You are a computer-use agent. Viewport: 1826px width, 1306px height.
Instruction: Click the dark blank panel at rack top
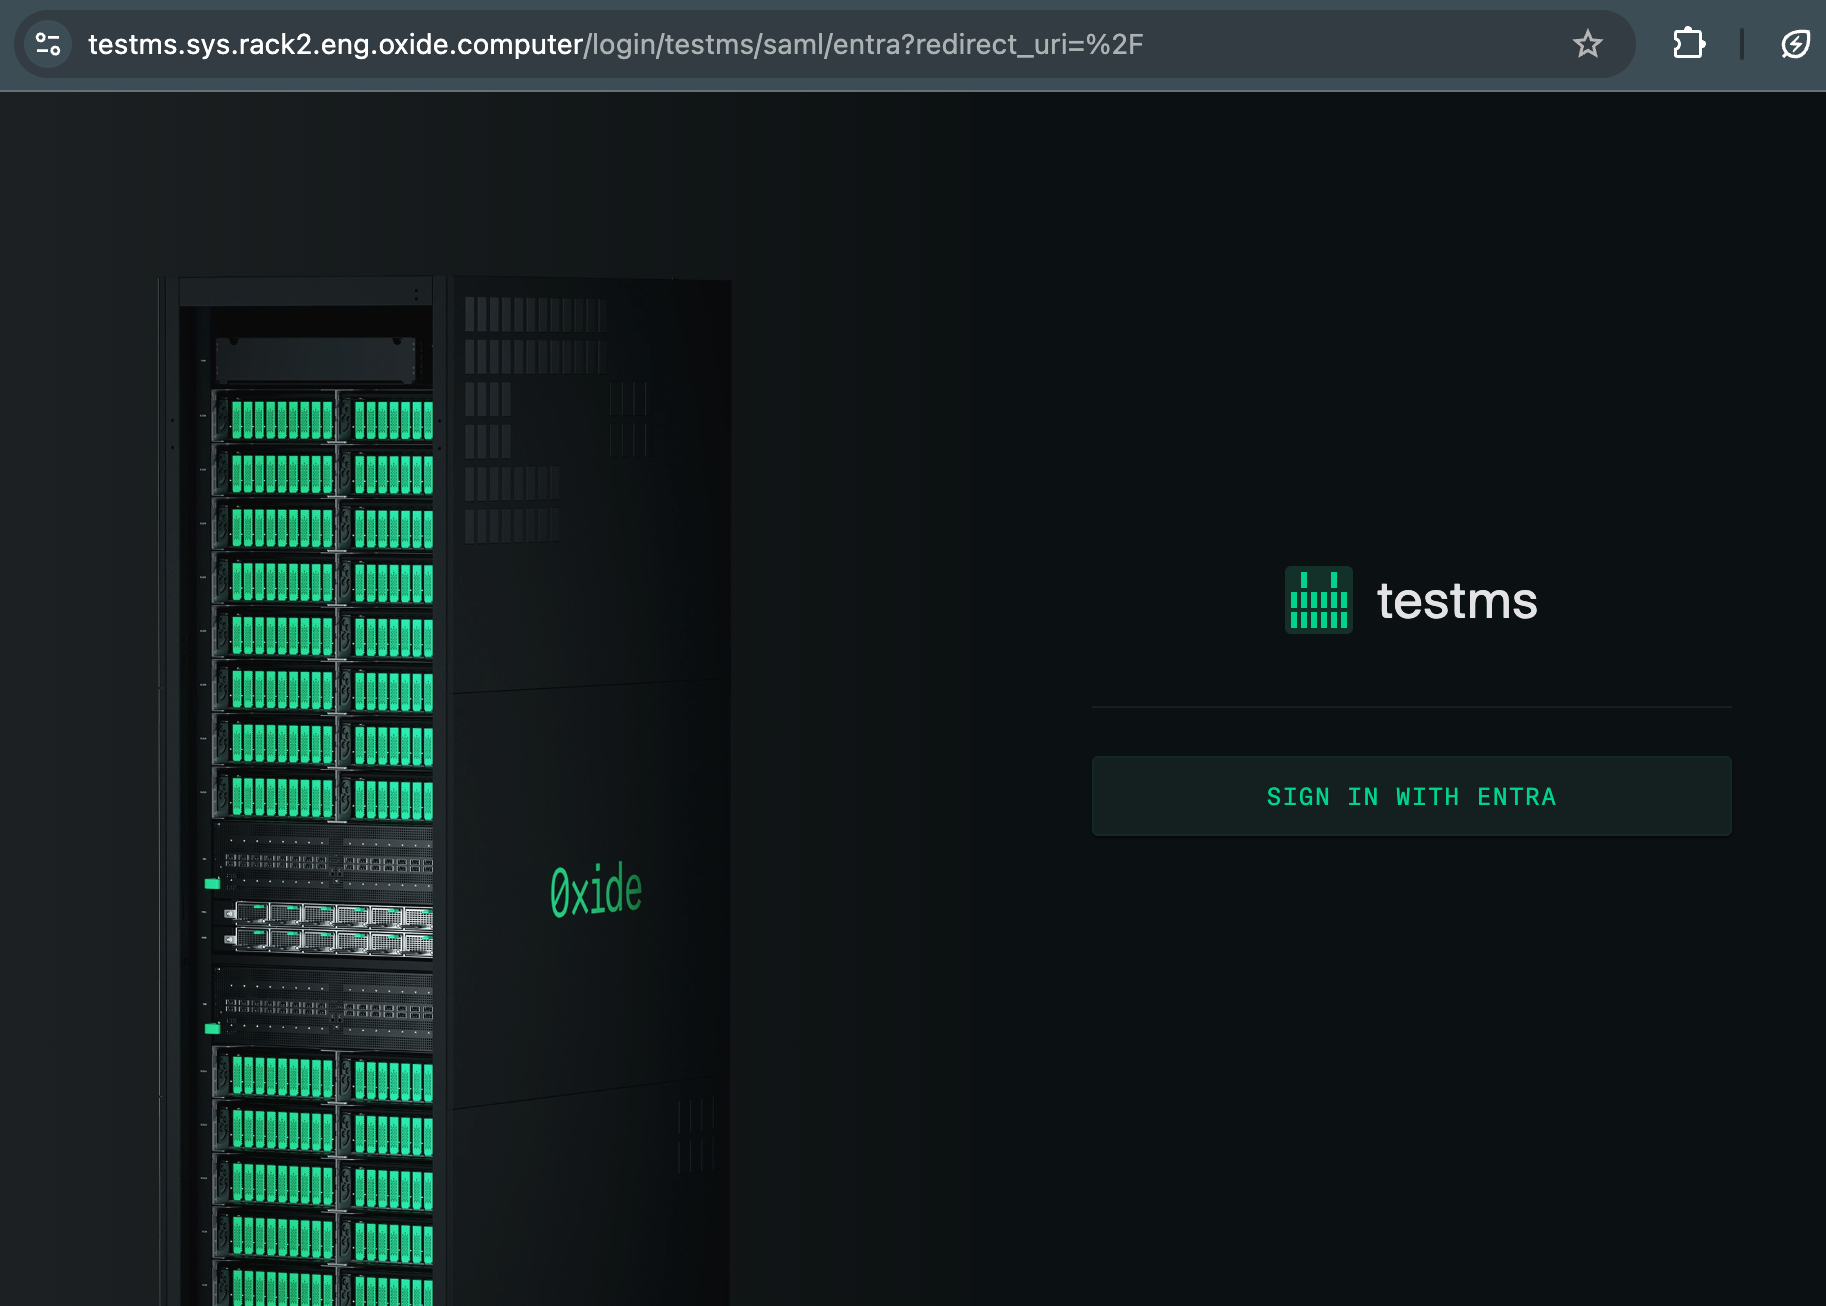click(315, 359)
